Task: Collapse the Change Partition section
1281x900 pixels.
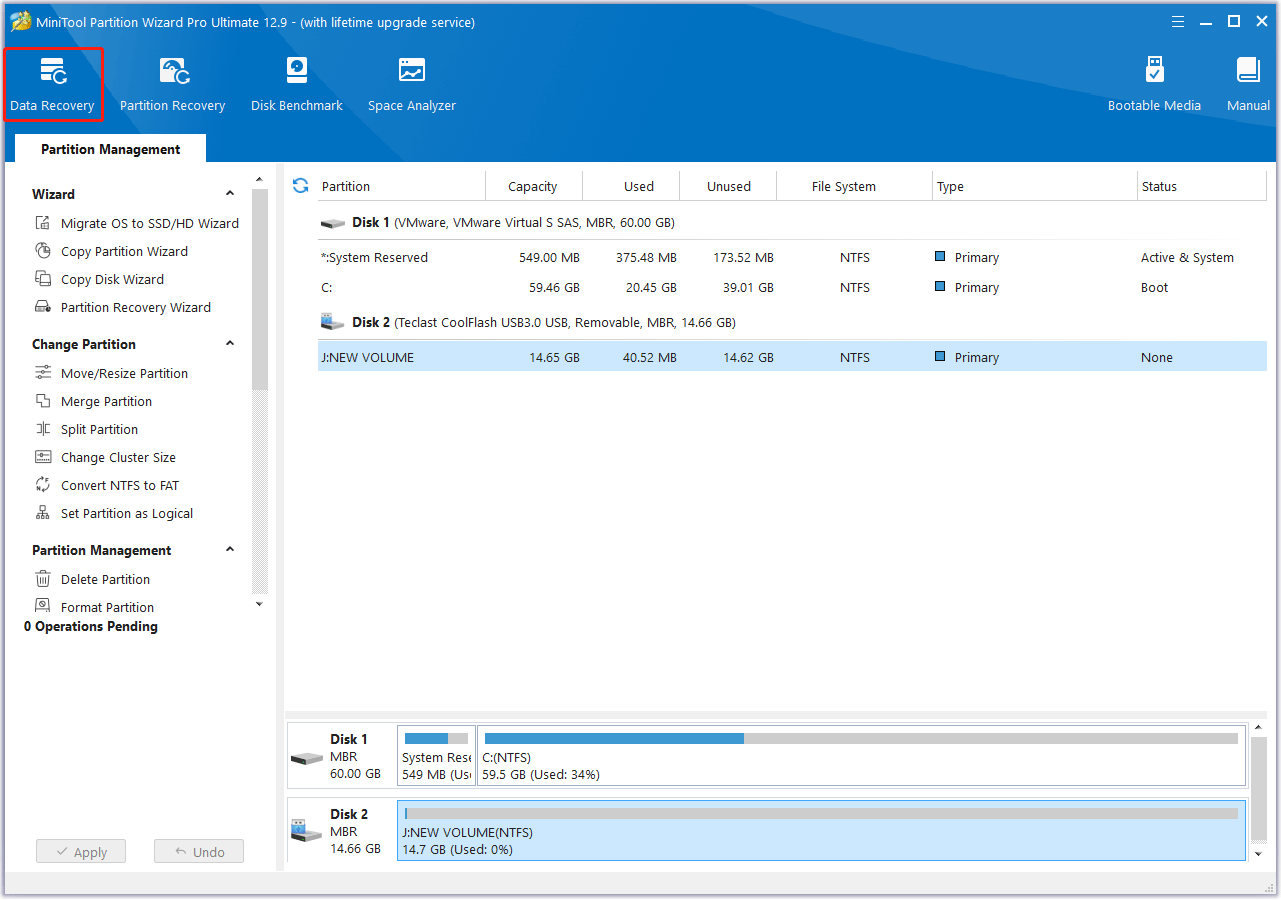Action: pos(230,344)
